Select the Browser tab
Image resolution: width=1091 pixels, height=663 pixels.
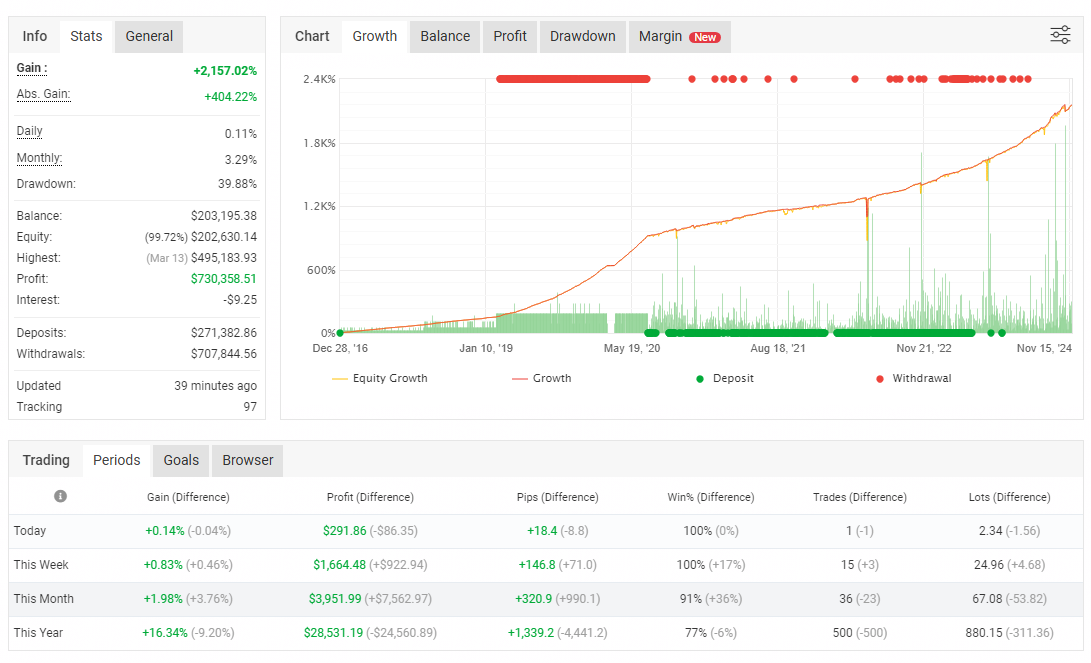tap(248, 460)
